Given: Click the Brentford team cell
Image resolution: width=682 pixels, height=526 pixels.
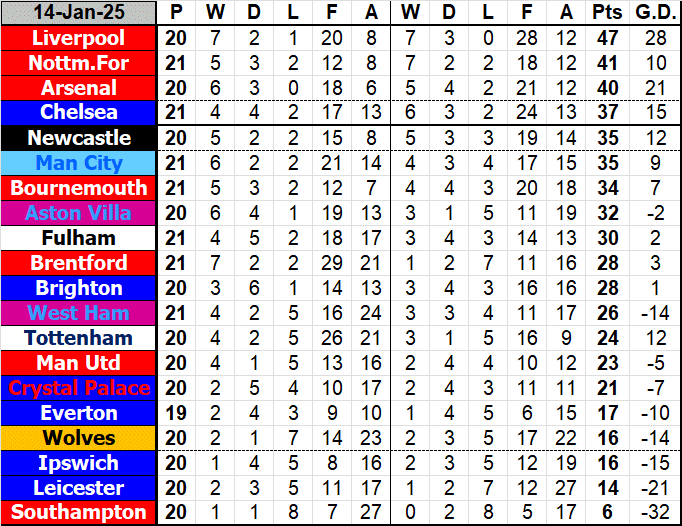Looking at the screenshot, I should (79, 263).
